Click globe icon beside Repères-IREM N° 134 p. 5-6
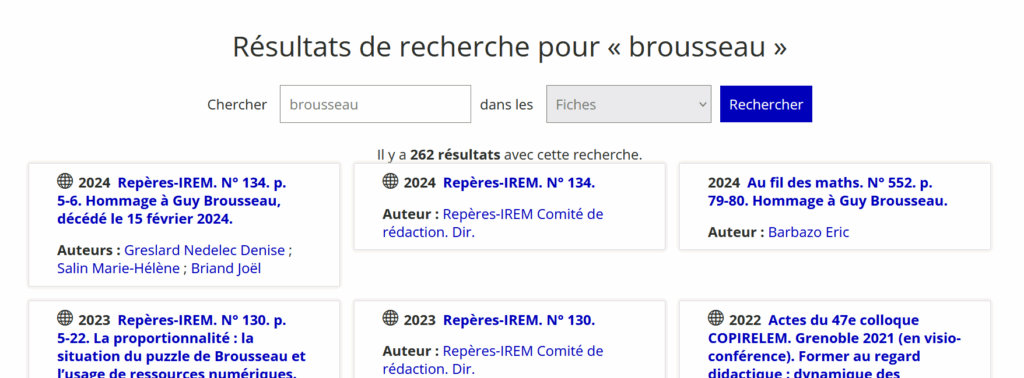This screenshot has height=378, width=1024. click(x=65, y=181)
